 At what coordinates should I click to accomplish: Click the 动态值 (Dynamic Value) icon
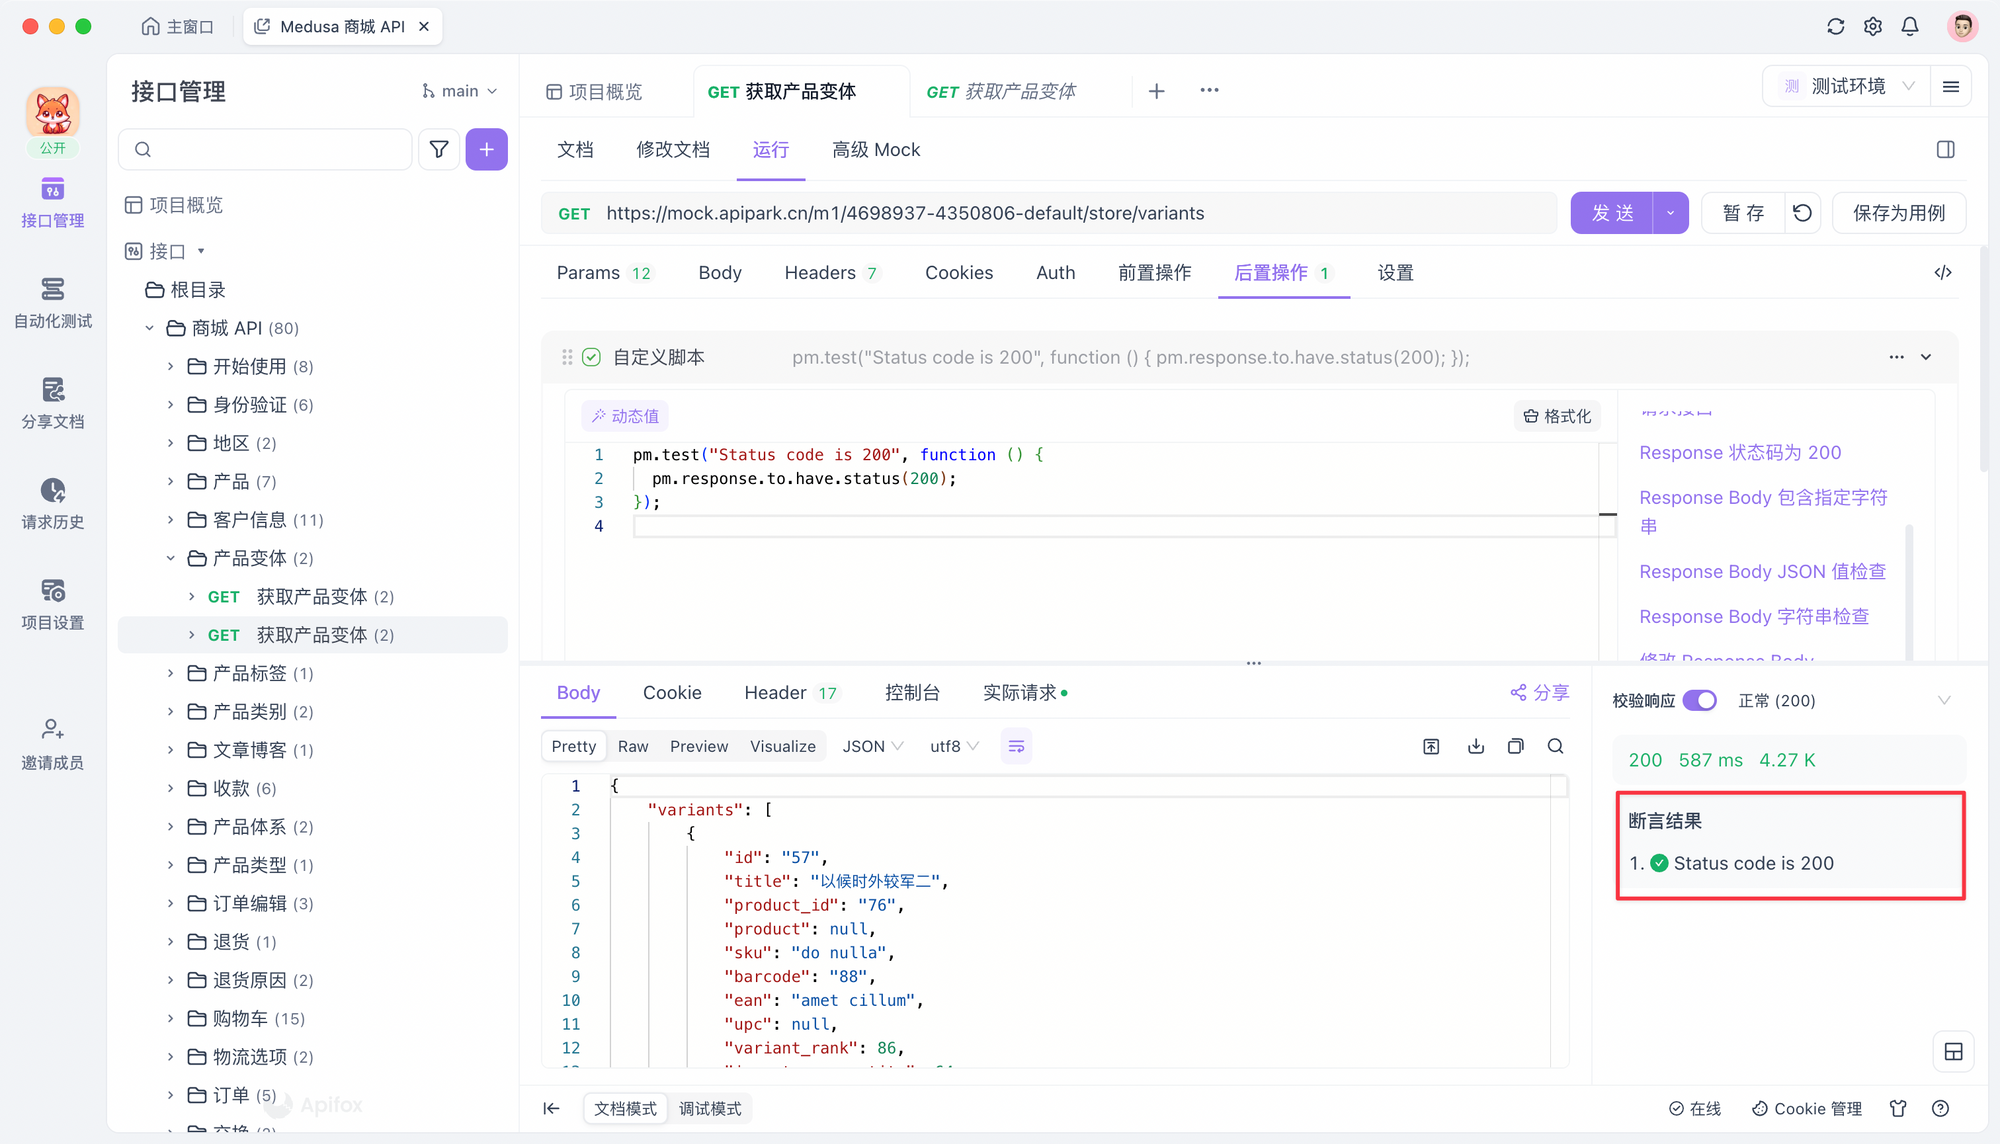tap(625, 415)
